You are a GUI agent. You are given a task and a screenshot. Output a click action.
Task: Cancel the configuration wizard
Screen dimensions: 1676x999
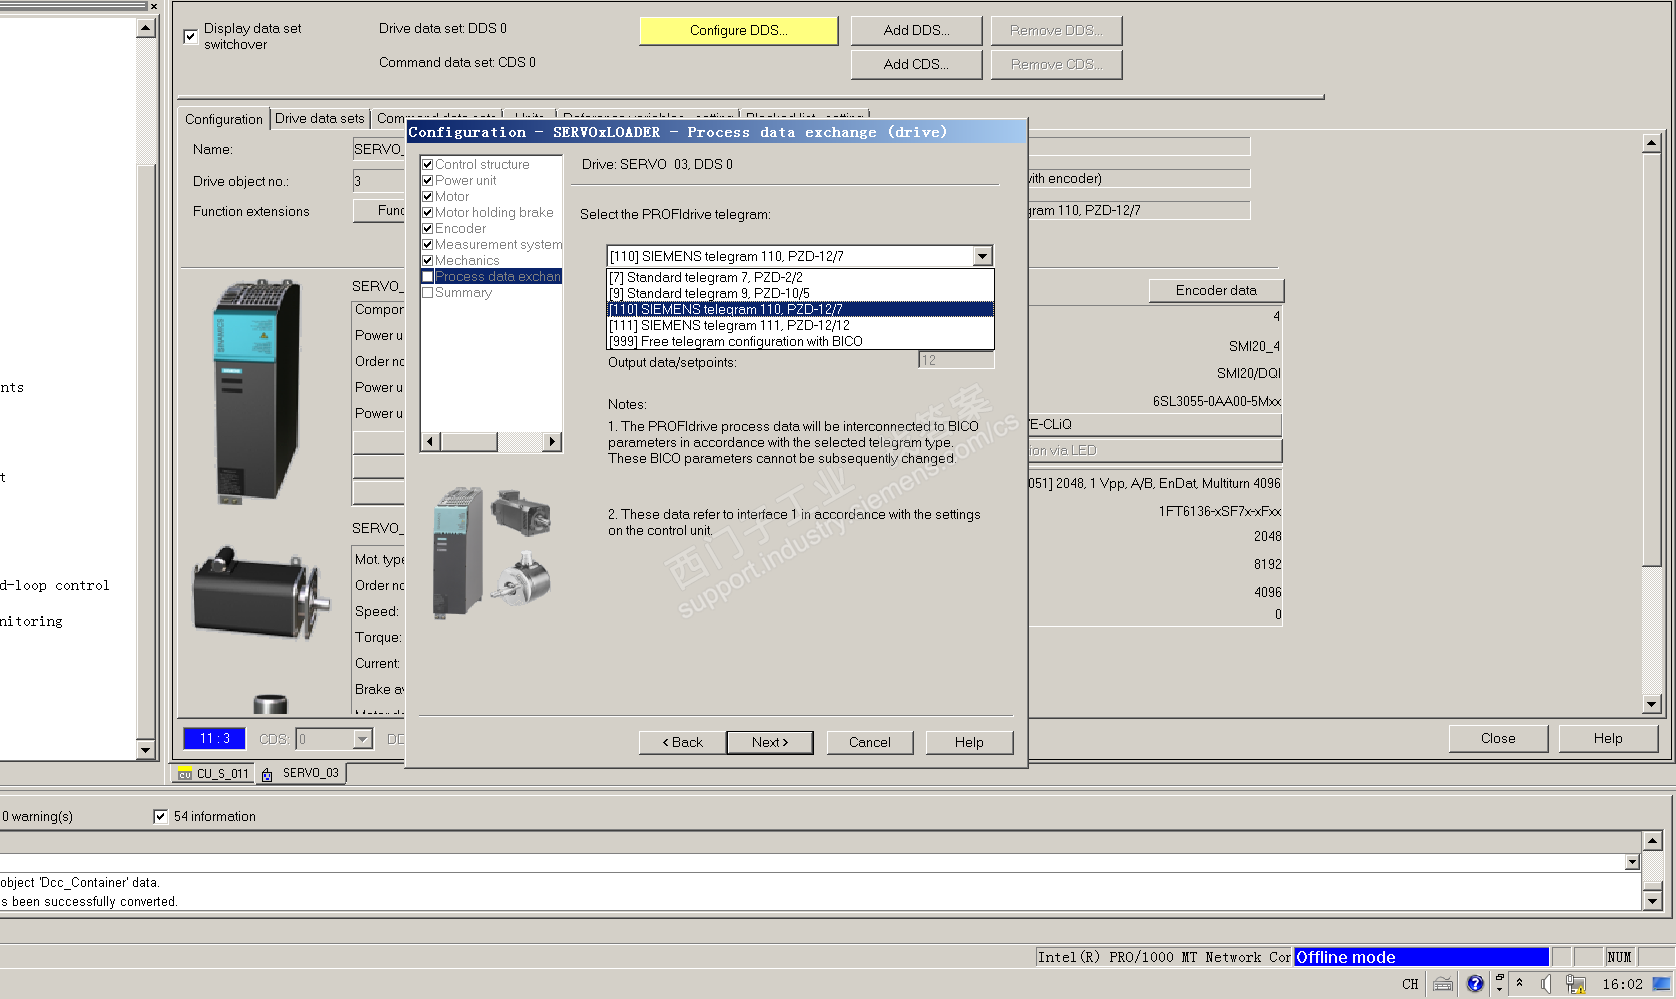pos(870,743)
